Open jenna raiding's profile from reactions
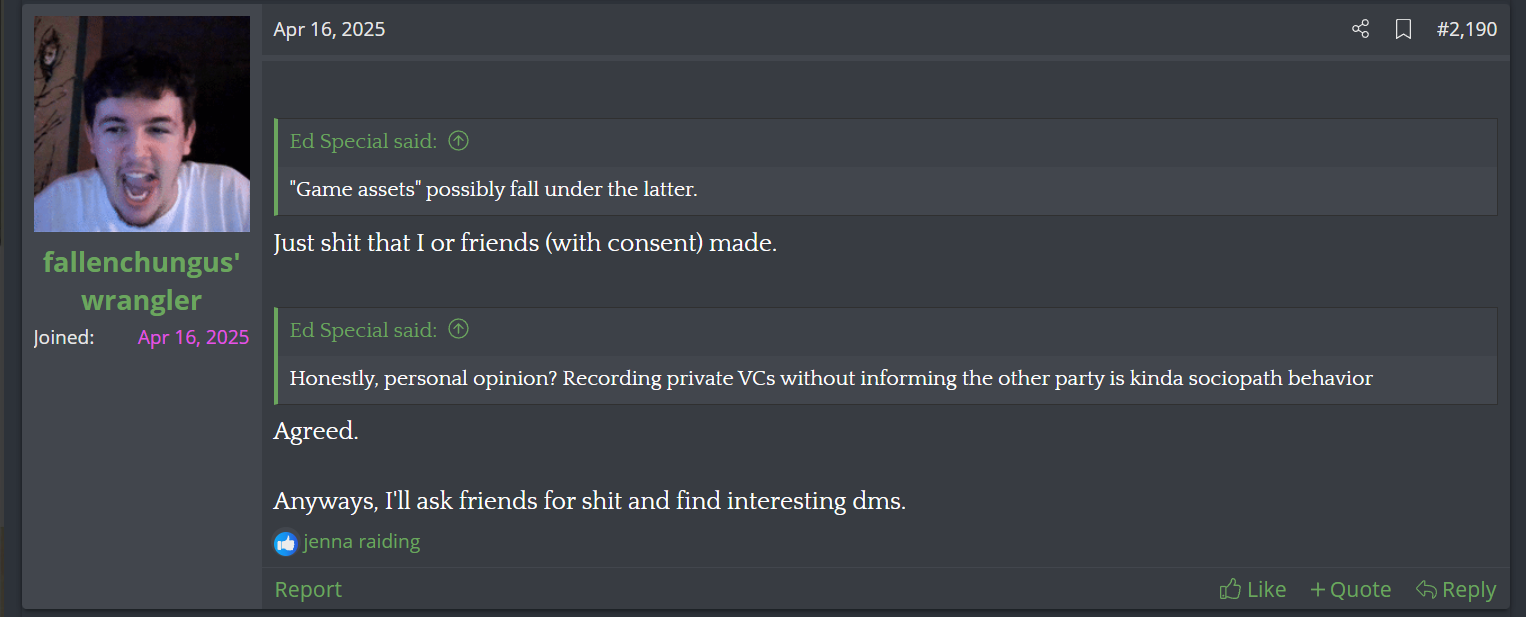 pyautogui.click(x=362, y=542)
